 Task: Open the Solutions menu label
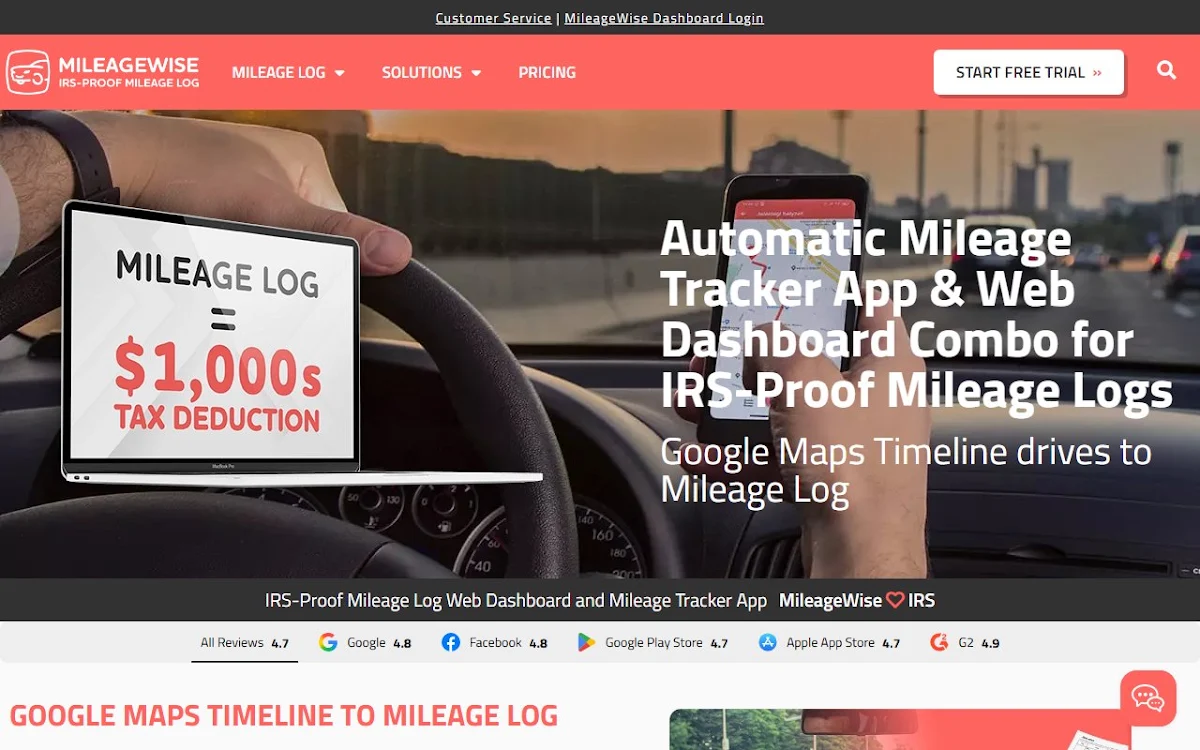422,73
